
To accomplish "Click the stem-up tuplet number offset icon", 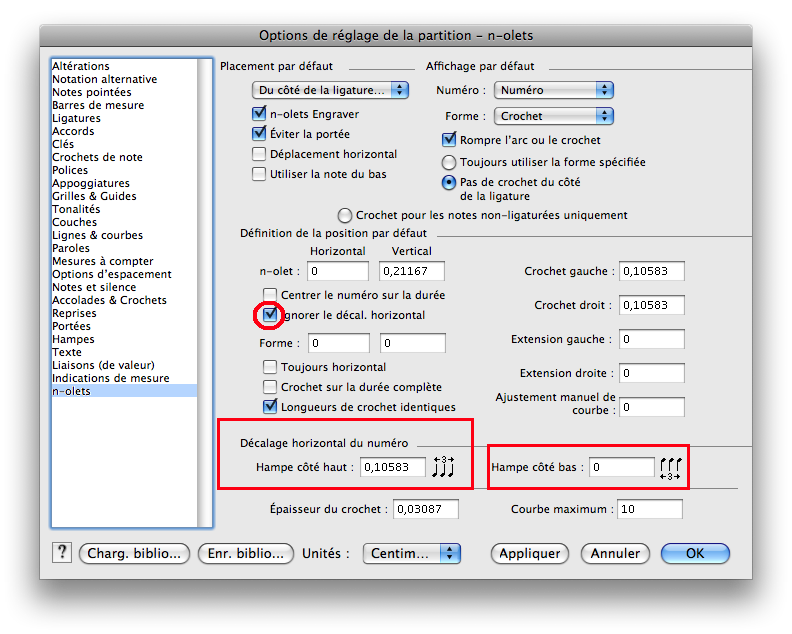I will point(443,467).
